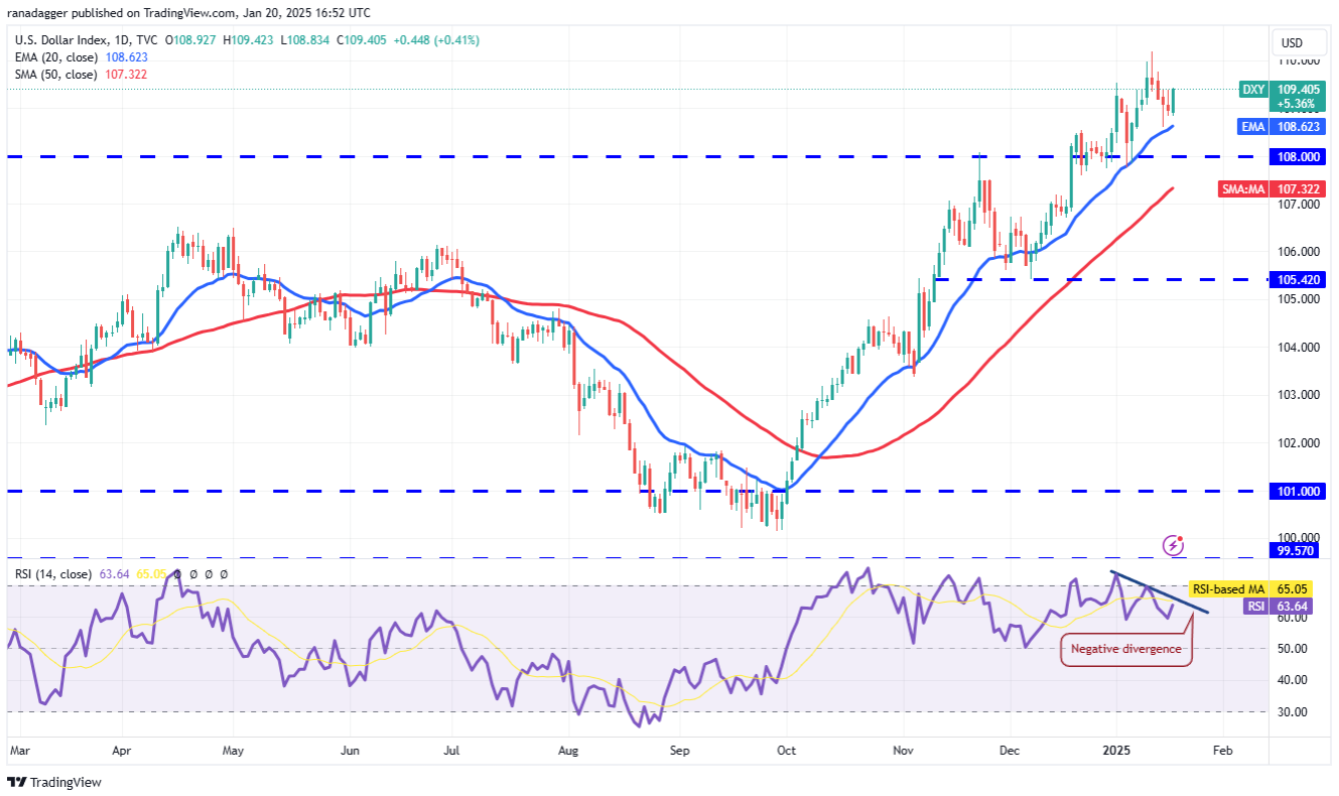Click the 107.322 SMA value on axis
The height and width of the screenshot is (796, 1339).
point(1299,189)
